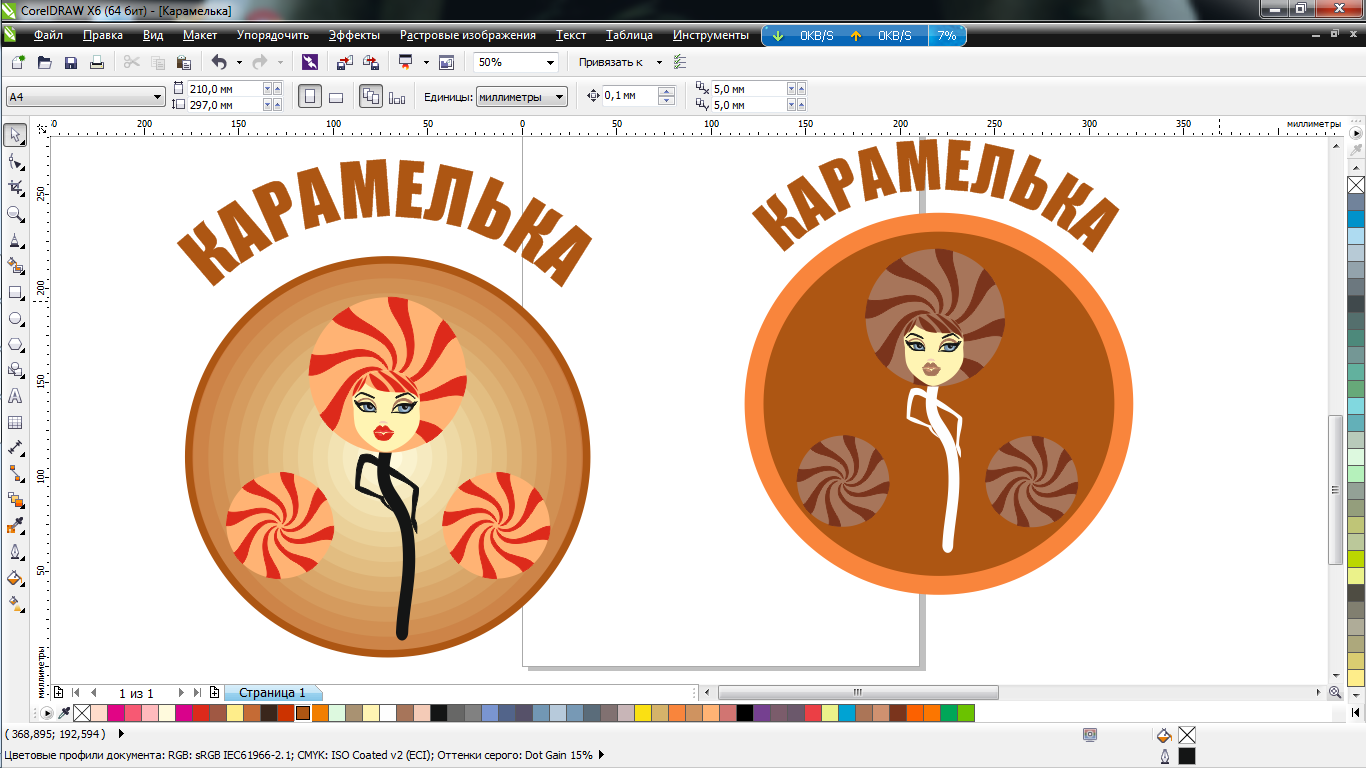Set portrait page orientation
1366x768 pixels.
point(310,96)
